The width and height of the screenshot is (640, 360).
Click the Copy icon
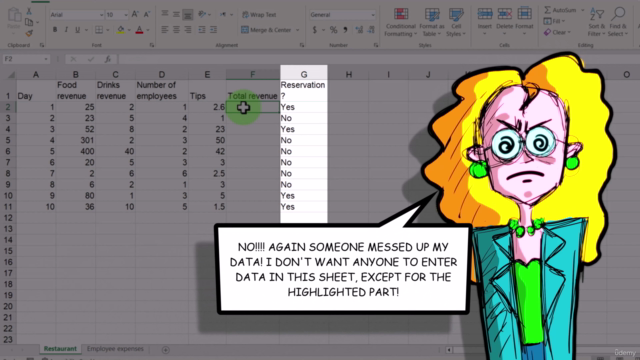(29, 22)
